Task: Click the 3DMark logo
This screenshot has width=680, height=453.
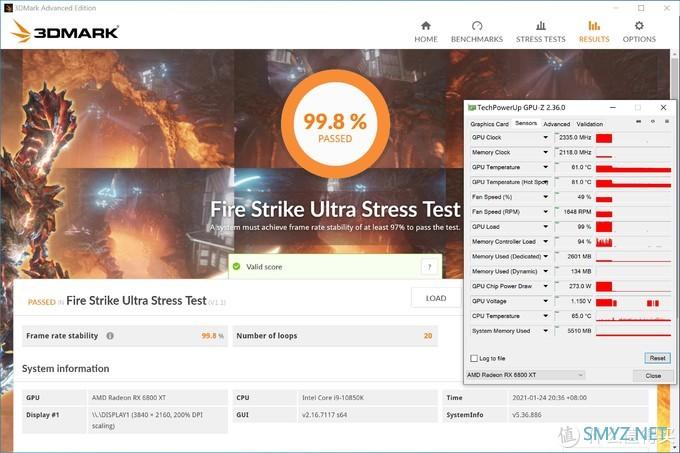Action: tap(64, 32)
